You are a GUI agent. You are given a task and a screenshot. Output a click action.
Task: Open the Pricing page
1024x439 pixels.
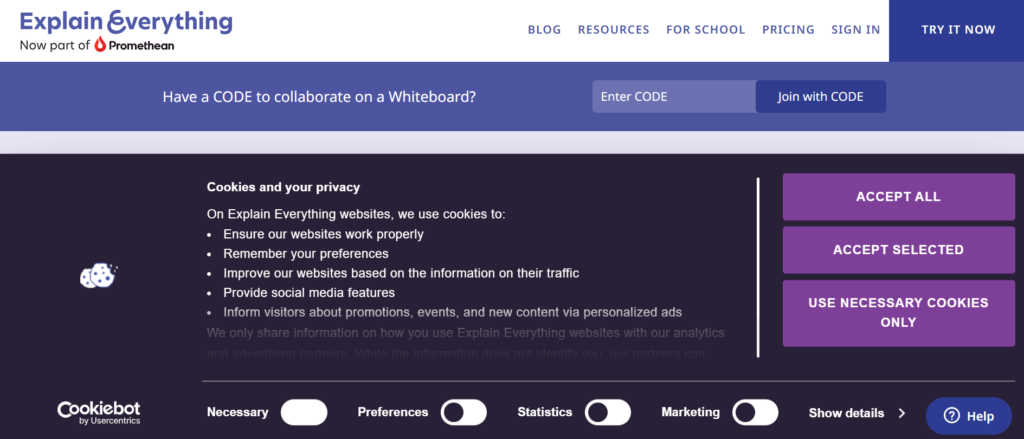[788, 30]
